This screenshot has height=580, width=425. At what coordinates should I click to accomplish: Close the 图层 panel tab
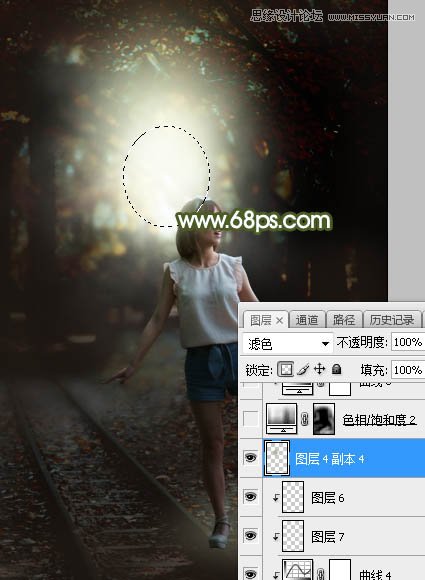point(279,321)
